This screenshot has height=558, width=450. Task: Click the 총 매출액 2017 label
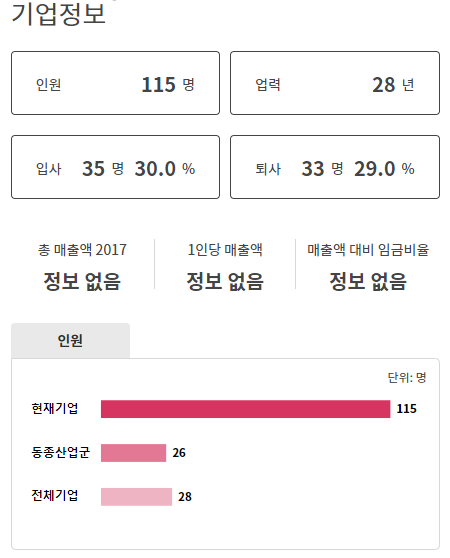coord(82,250)
